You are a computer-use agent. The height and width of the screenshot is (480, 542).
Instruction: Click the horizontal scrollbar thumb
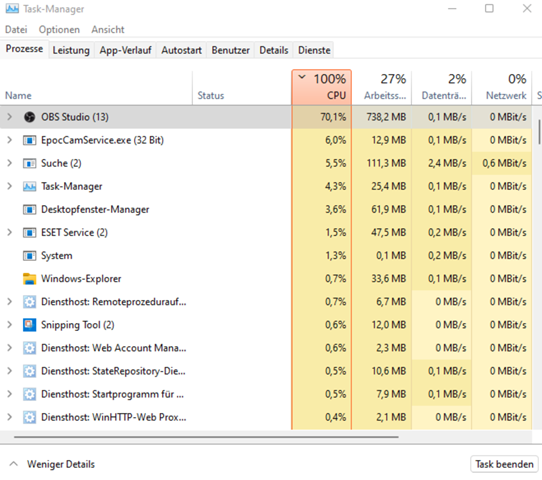pyautogui.click(x=206, y=437)
